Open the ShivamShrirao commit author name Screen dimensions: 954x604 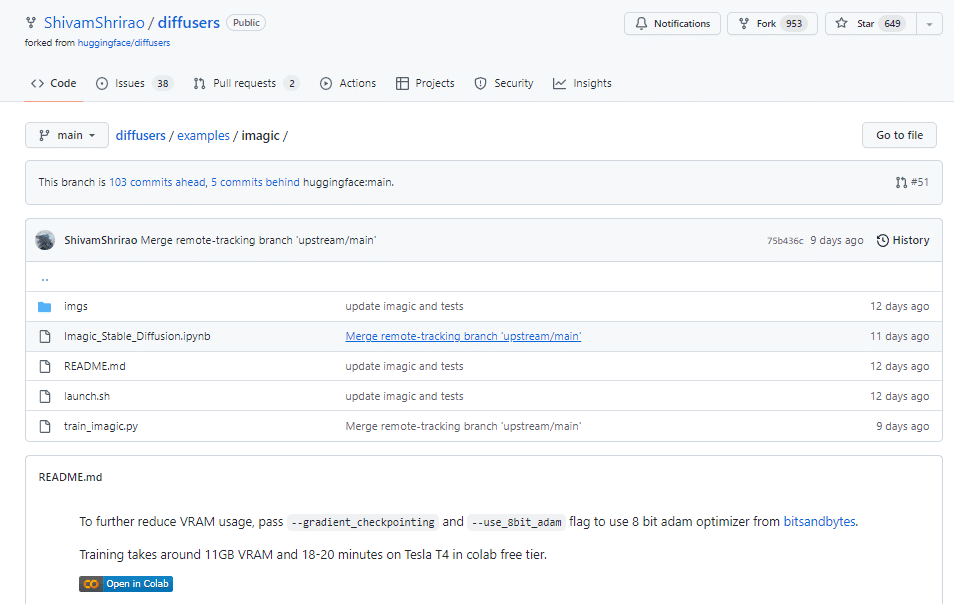point(100,240)
